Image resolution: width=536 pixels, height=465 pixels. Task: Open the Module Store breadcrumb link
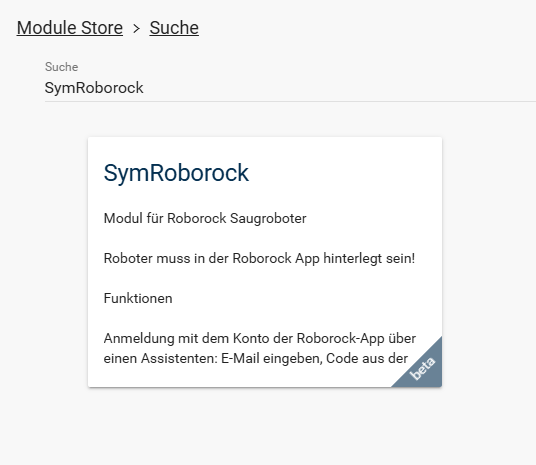[x=70, y=28]
